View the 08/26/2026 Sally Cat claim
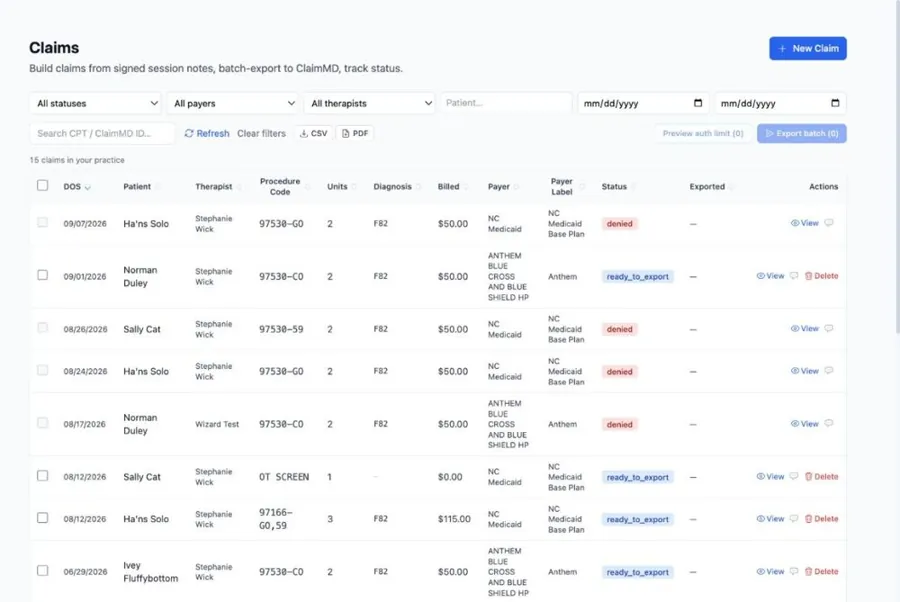 (x=805, y=329)
